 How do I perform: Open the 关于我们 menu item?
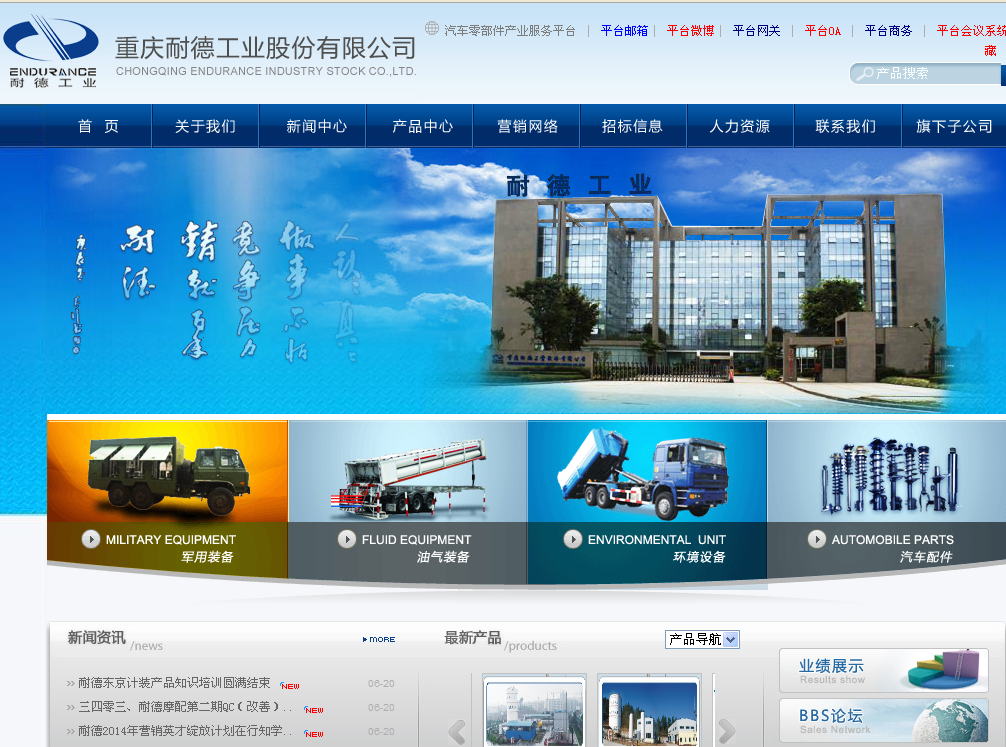(x=205, y=126)
